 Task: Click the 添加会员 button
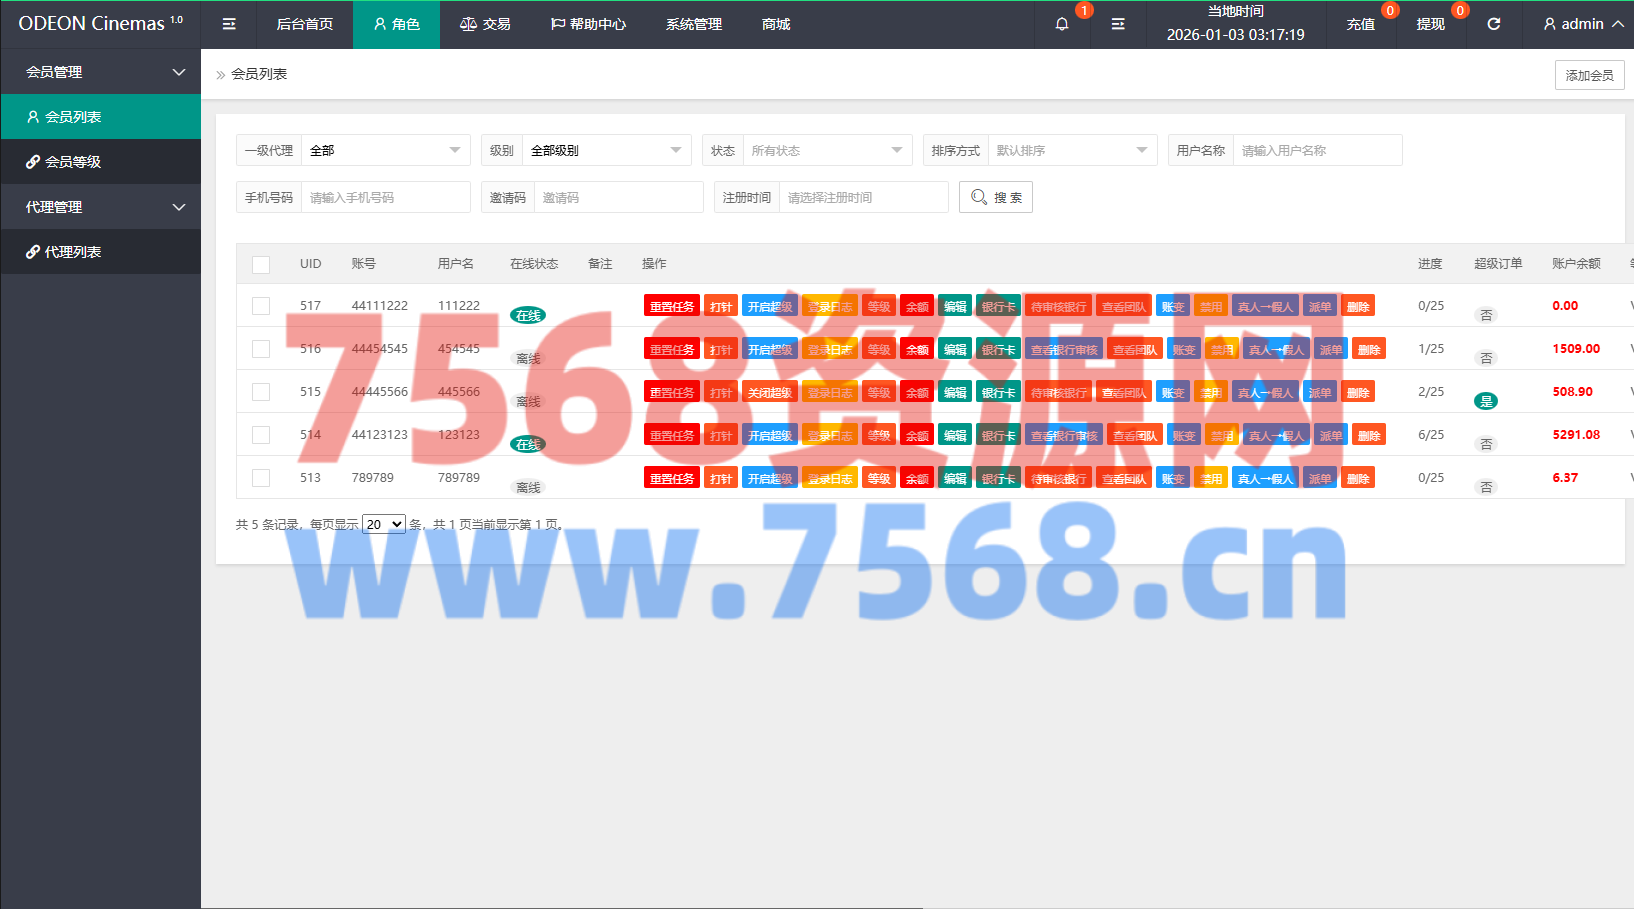[x=1589, y=75]
